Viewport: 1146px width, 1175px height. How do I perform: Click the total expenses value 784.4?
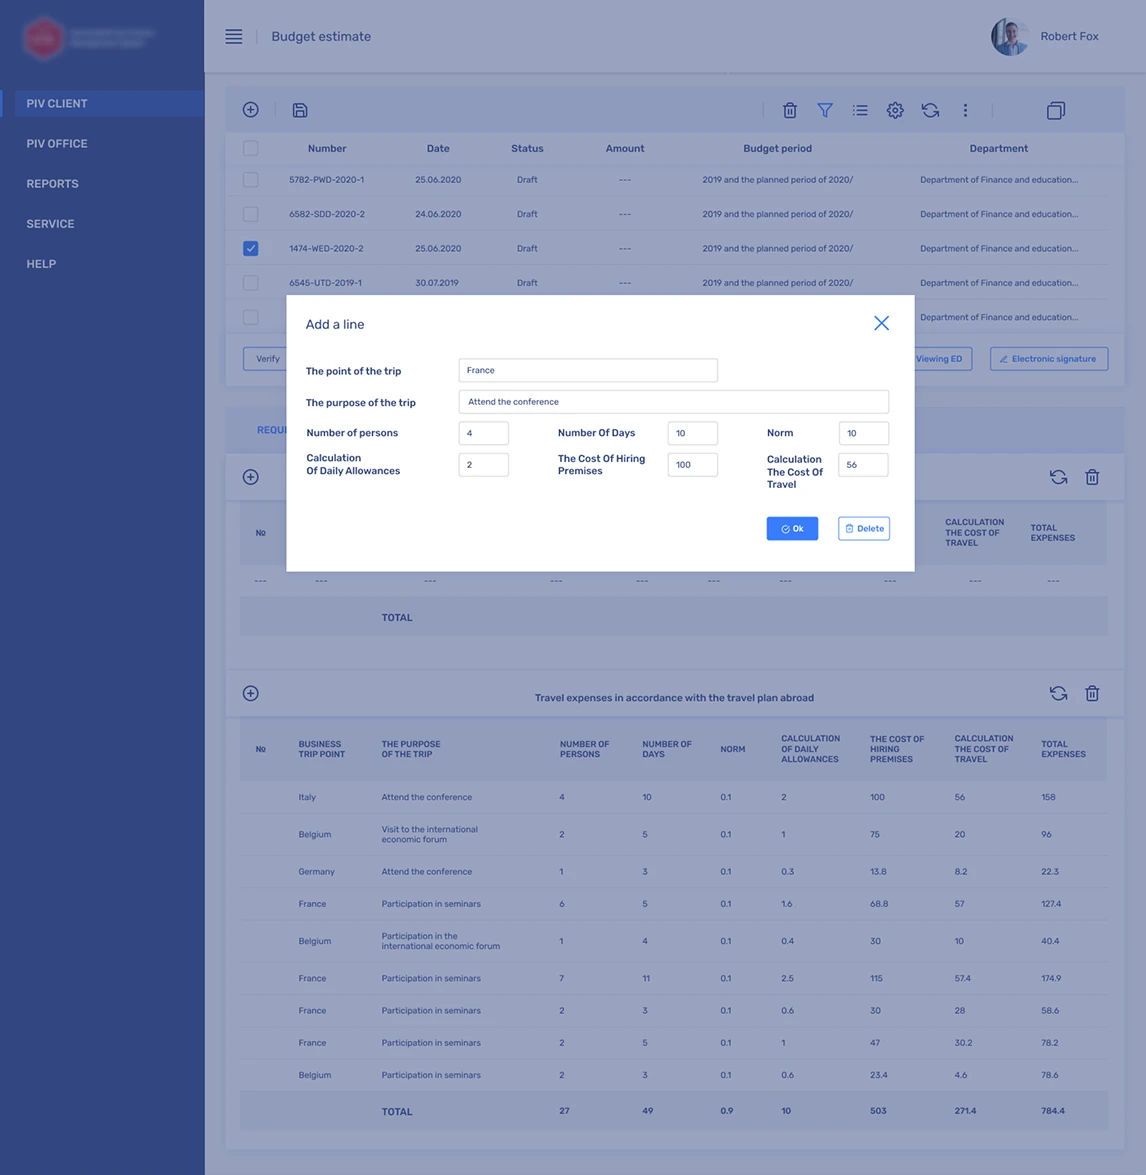tap(1053, 1111)
